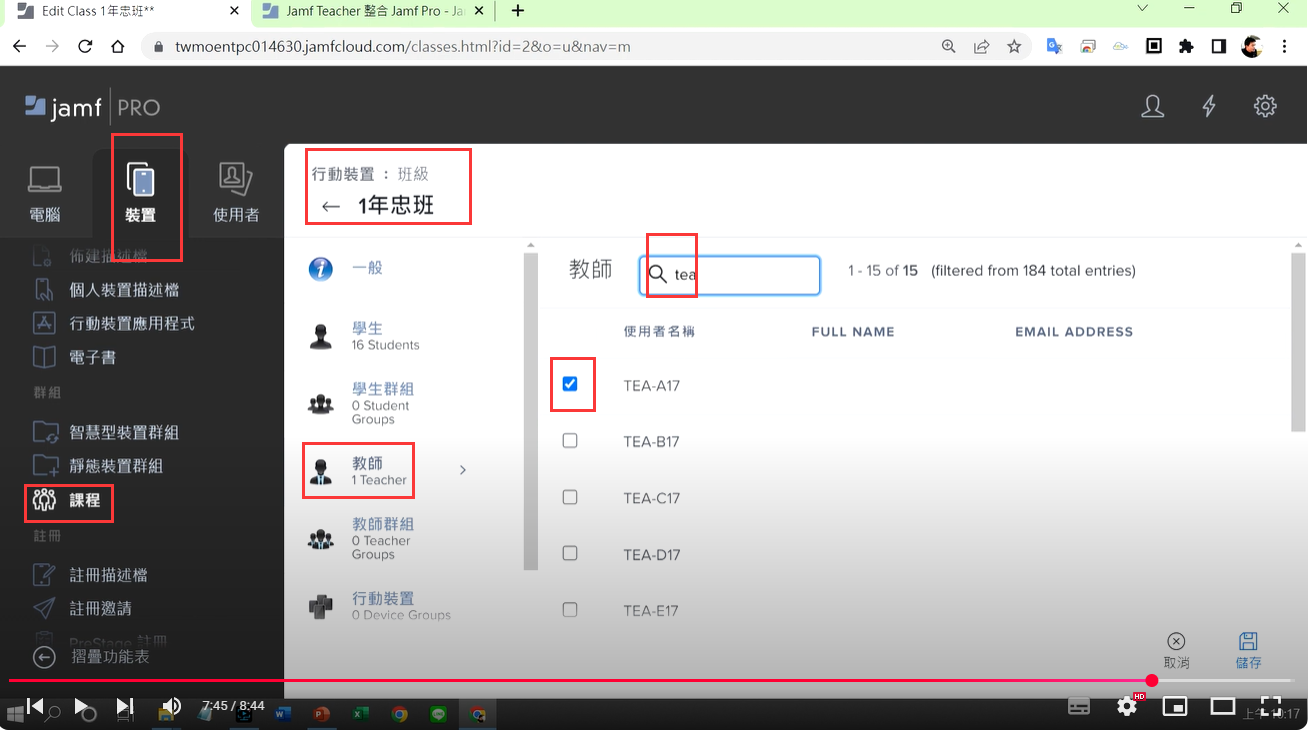Open Excel from the Windows taskbar
The image size is (1309, 730).
point(360,714)
